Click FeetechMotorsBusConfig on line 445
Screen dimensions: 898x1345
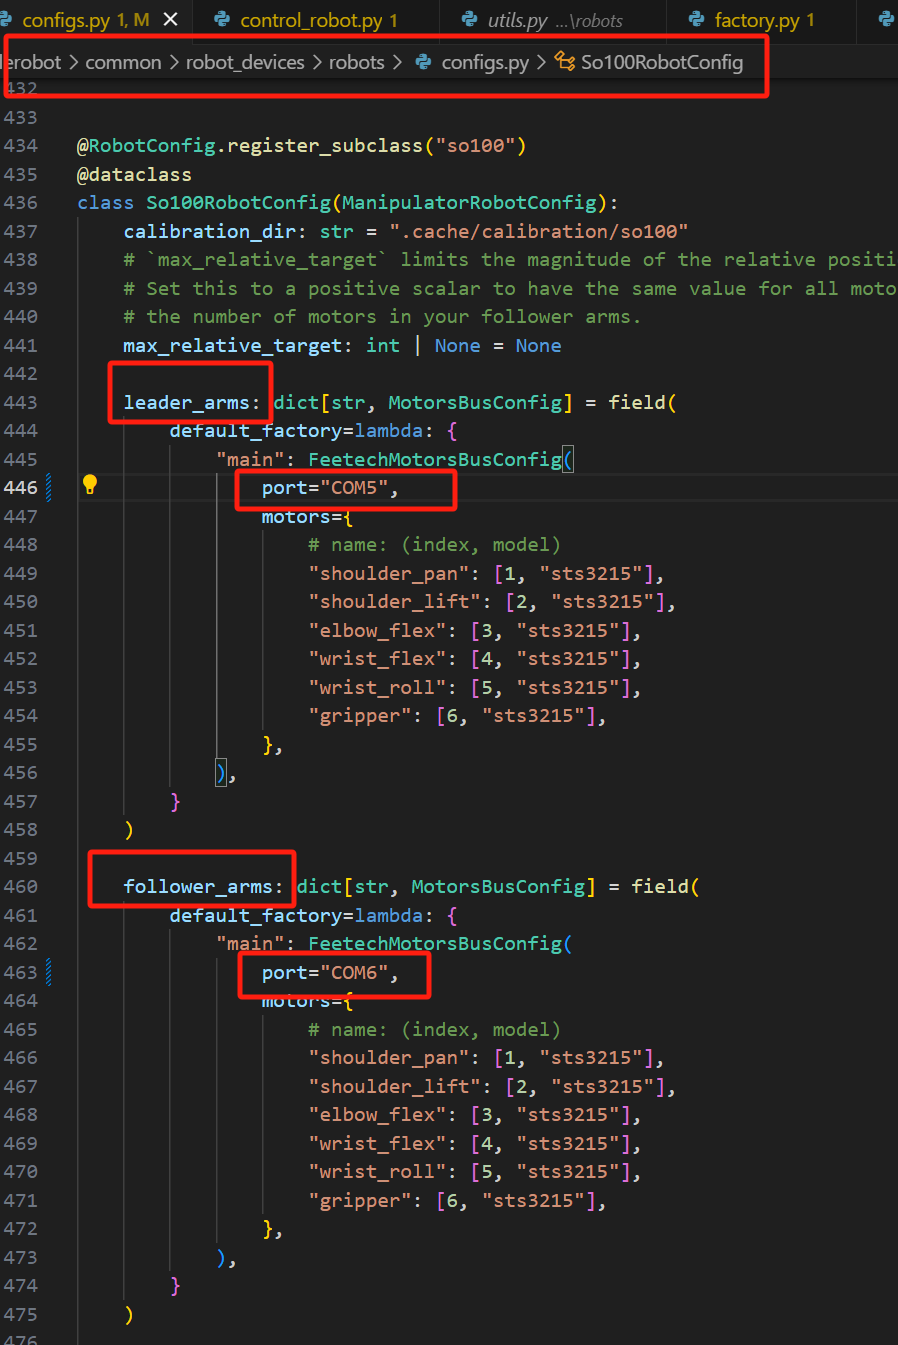pyautogui.click(x=435, y=459)
